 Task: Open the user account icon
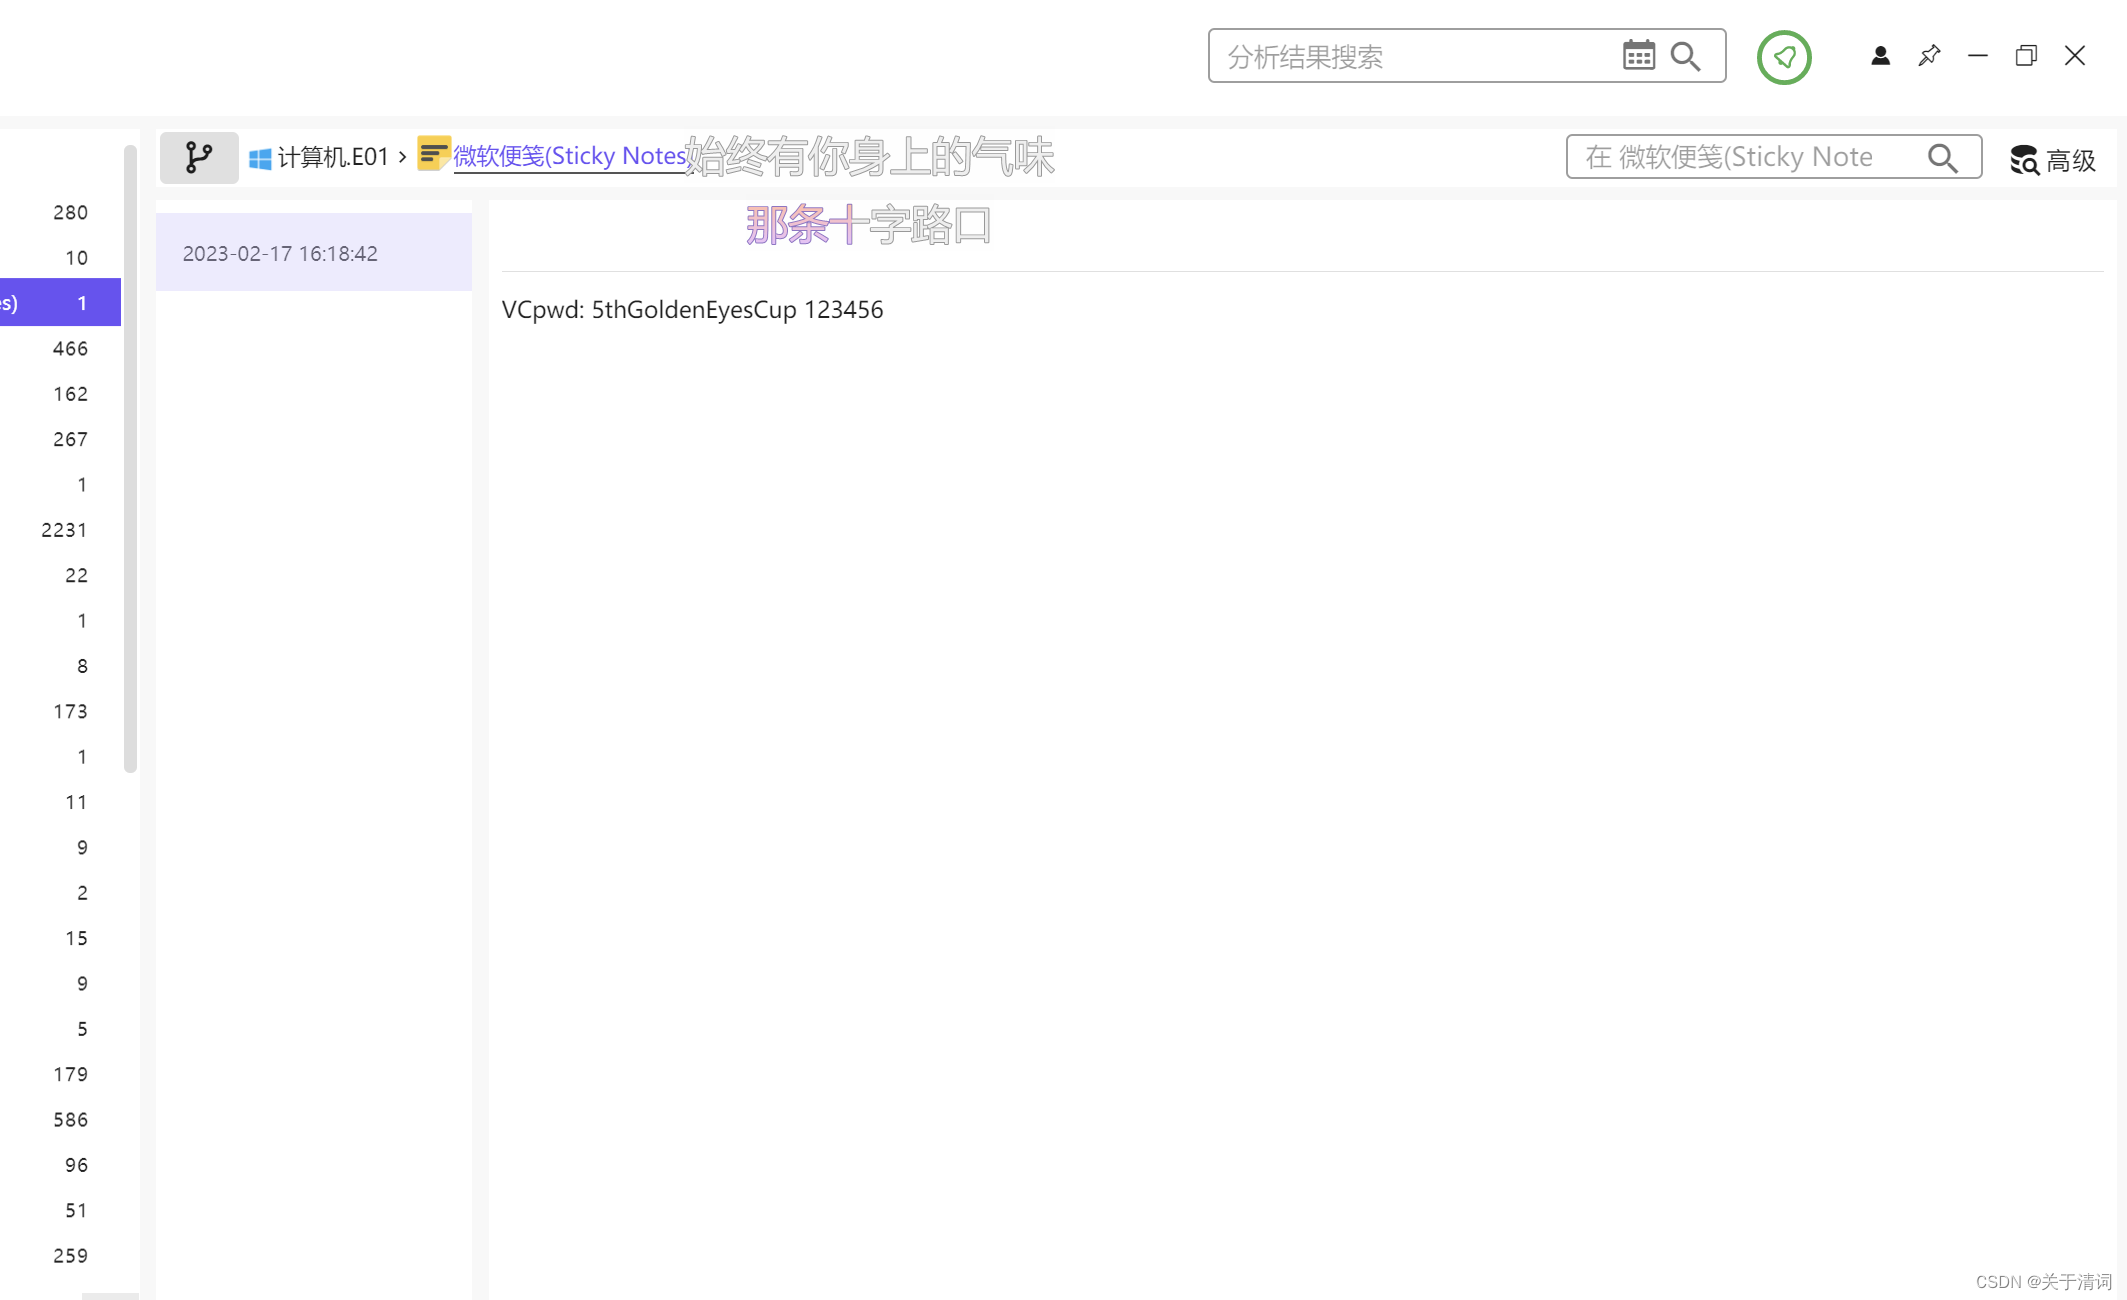click(x=1880, y=56)
